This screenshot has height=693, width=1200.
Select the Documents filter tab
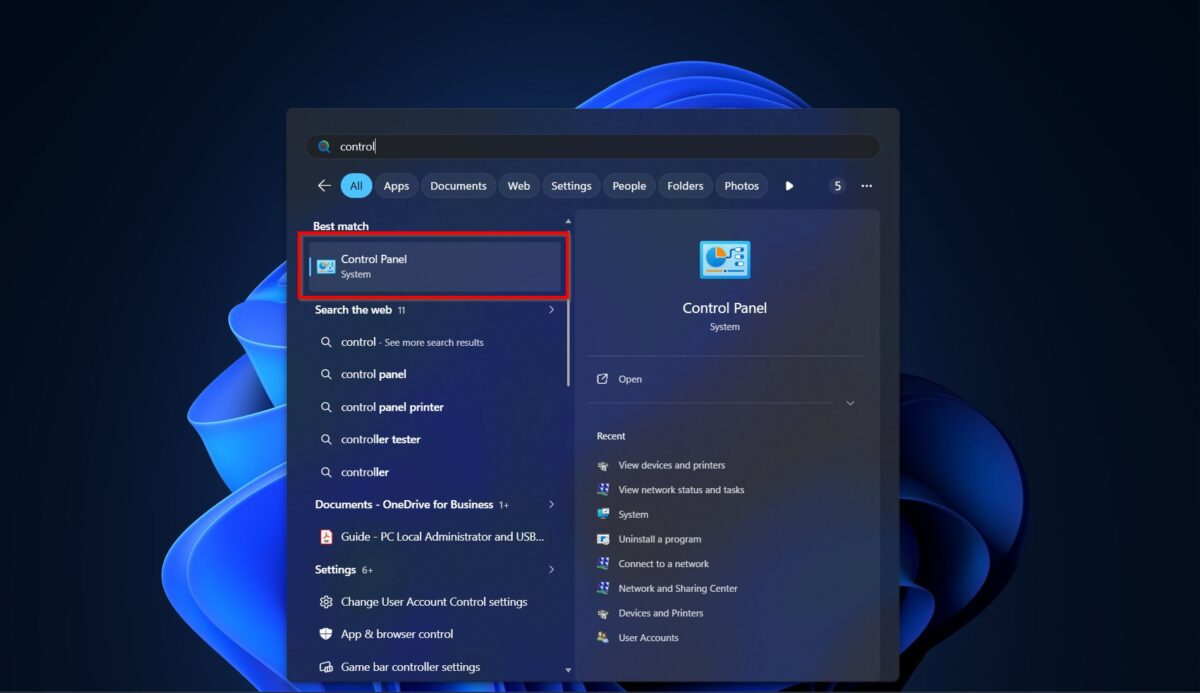point(458,186)
